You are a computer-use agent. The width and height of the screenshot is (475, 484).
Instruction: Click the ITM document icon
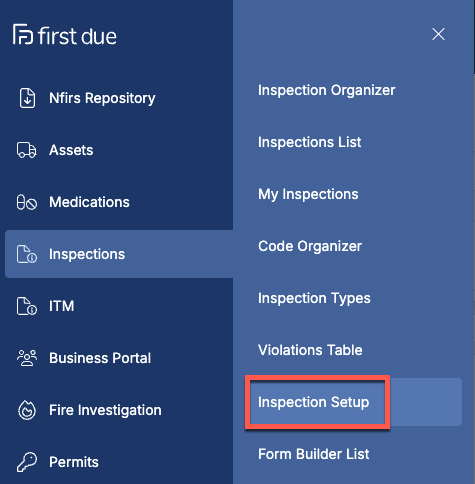click(x=27, y=306)
